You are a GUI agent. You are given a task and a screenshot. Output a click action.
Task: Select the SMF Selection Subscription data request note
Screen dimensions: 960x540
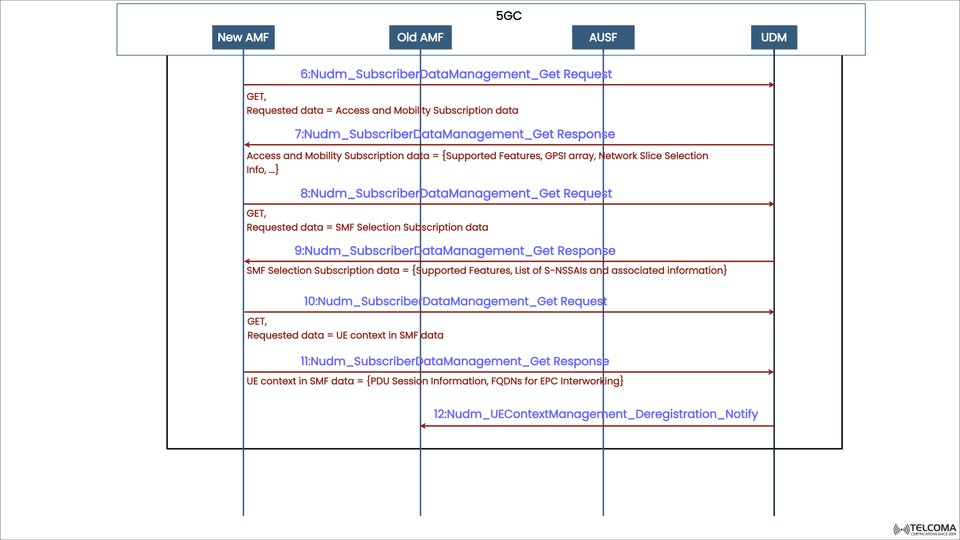coord(367,227)
